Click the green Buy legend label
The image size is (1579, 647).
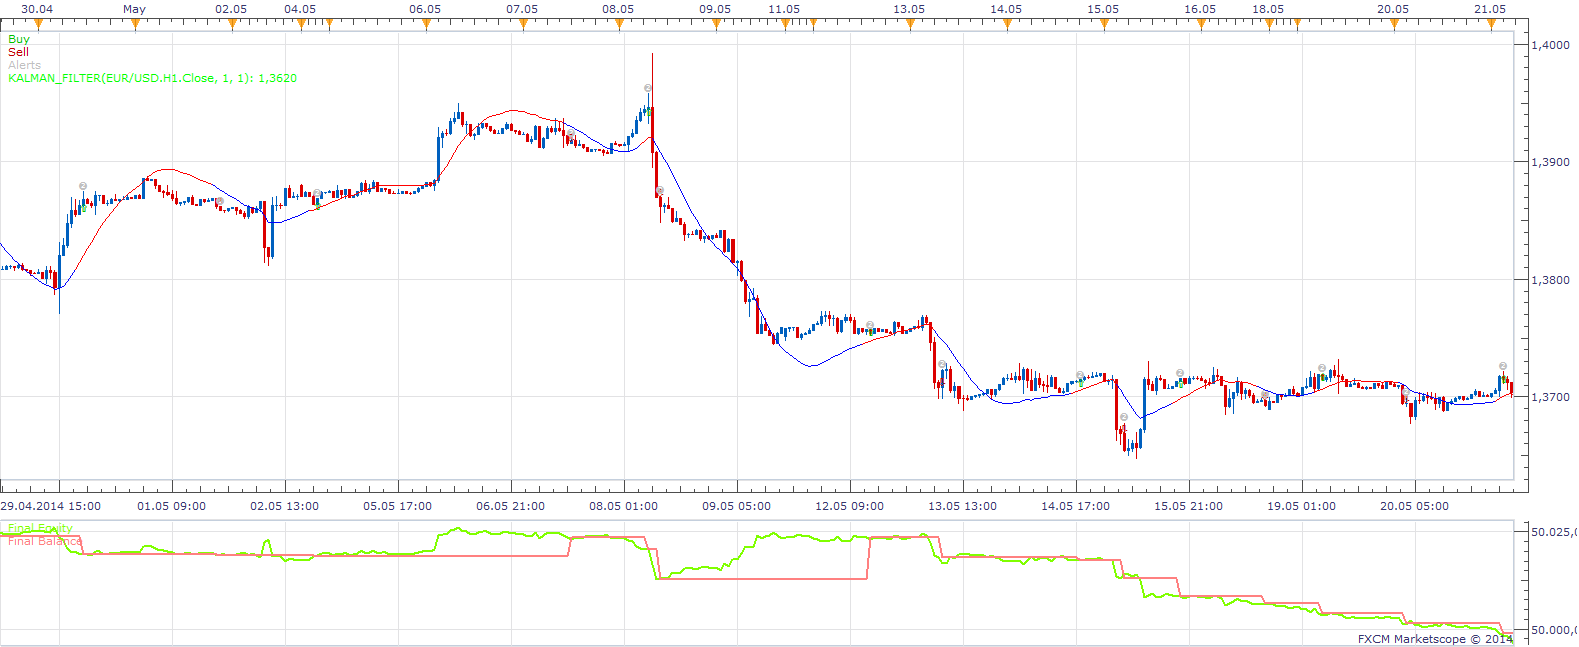(19, 39)
